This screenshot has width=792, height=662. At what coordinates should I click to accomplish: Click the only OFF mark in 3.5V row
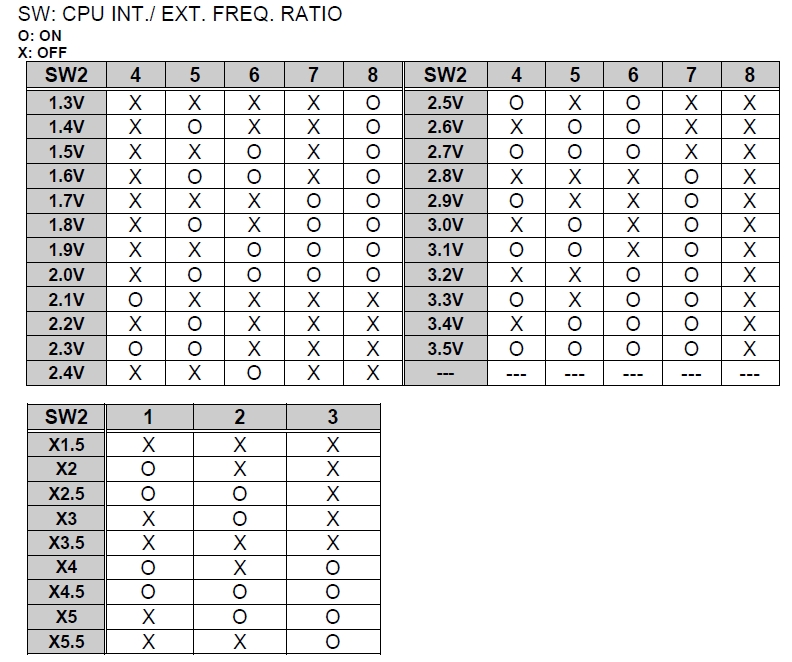pyautogui.click(x=750, y=349)
